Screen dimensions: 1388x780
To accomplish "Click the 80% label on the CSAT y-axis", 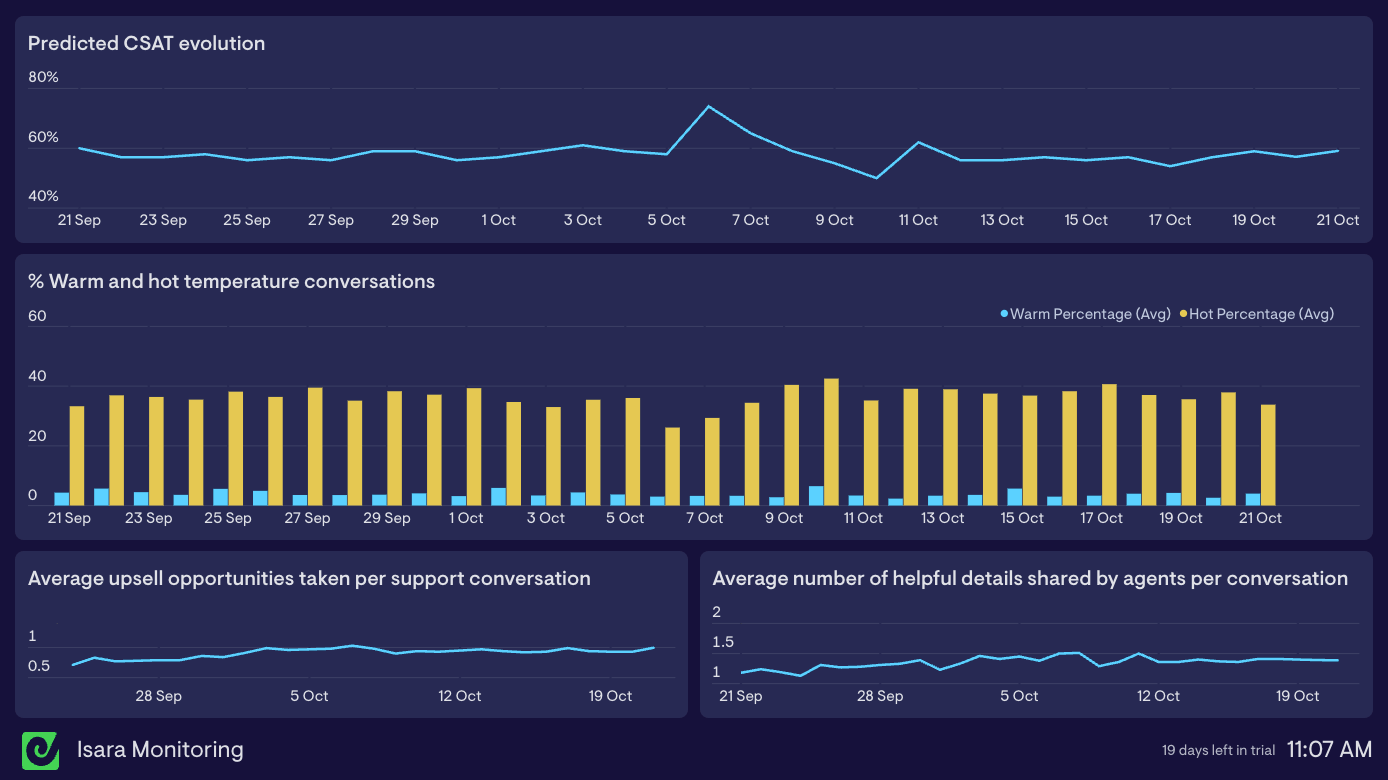I will tap(43, 76).
